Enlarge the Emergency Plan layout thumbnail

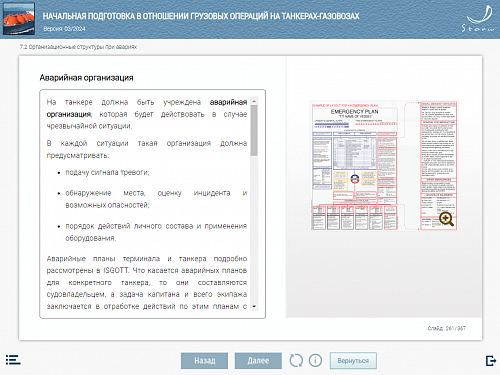pos(384,165)
